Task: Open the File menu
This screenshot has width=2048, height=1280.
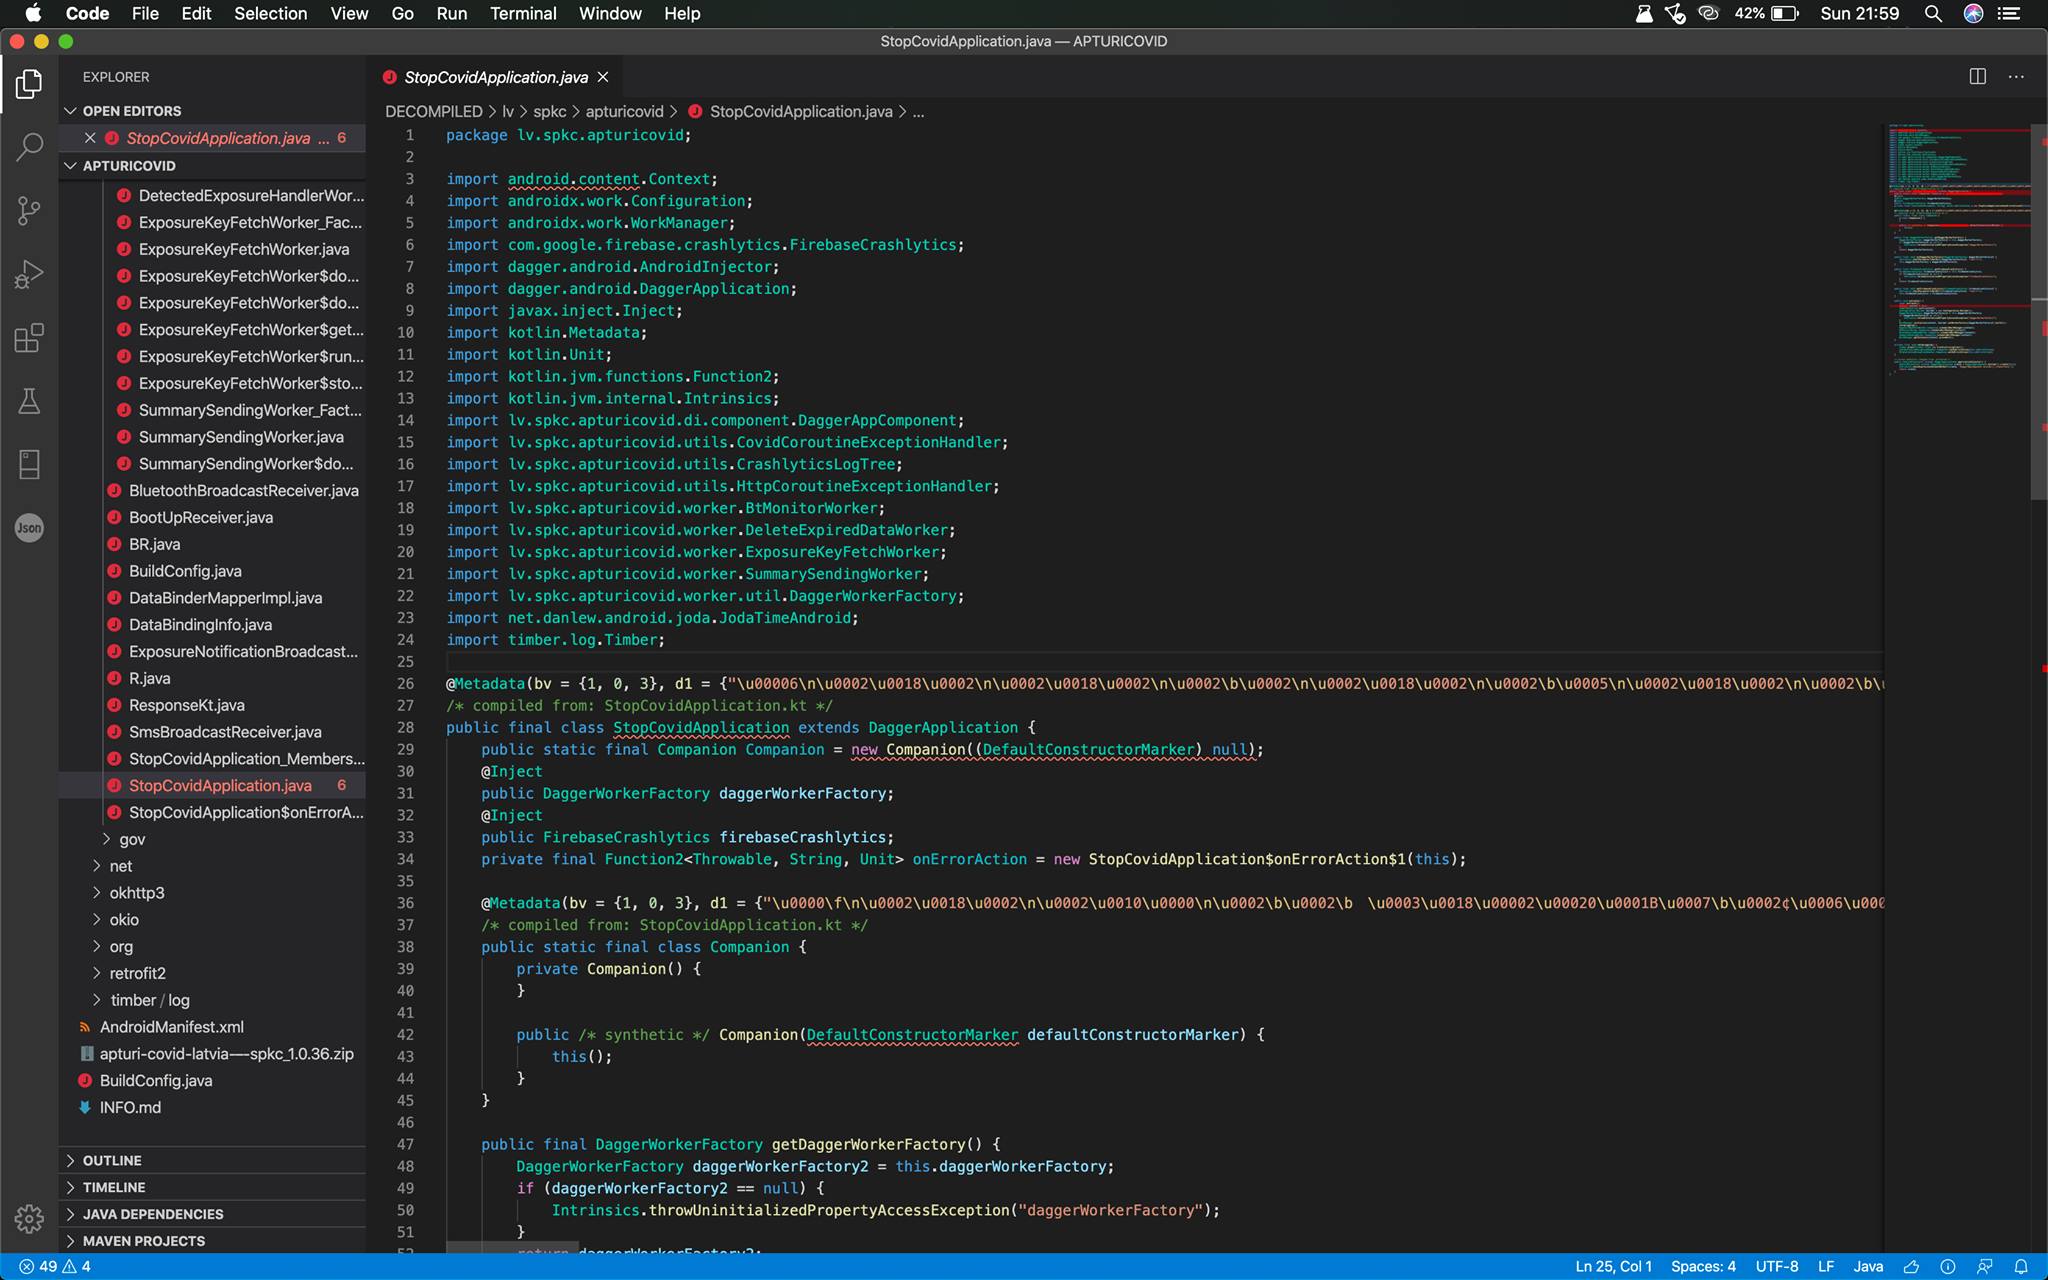Action: coord(145,14)
